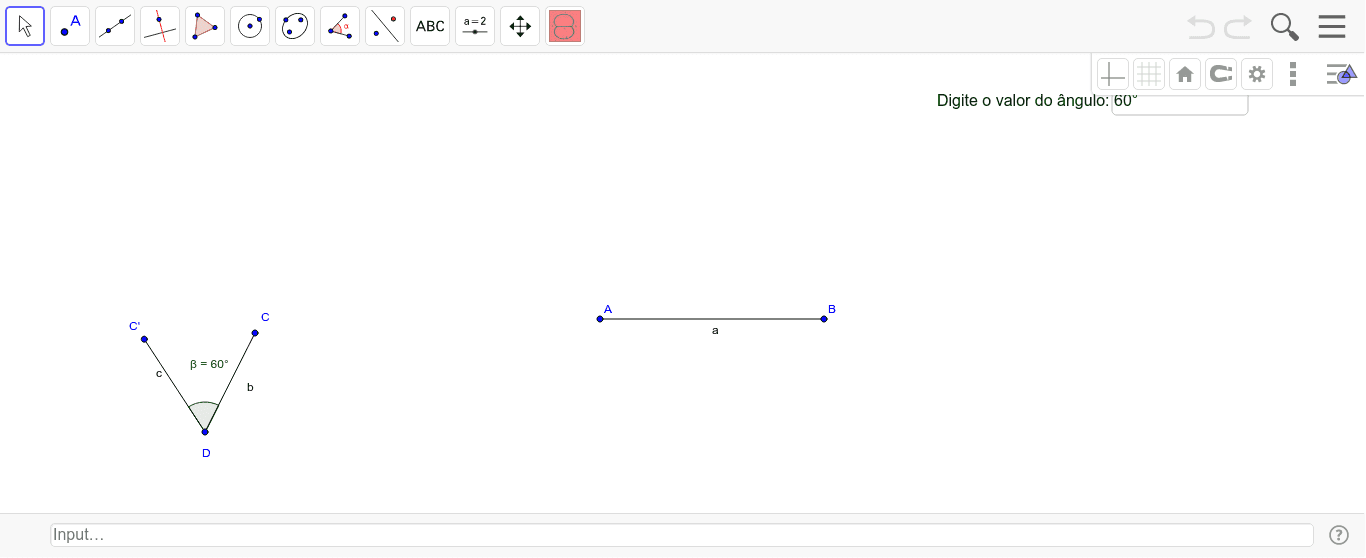Click the home standard view button

1185,74
